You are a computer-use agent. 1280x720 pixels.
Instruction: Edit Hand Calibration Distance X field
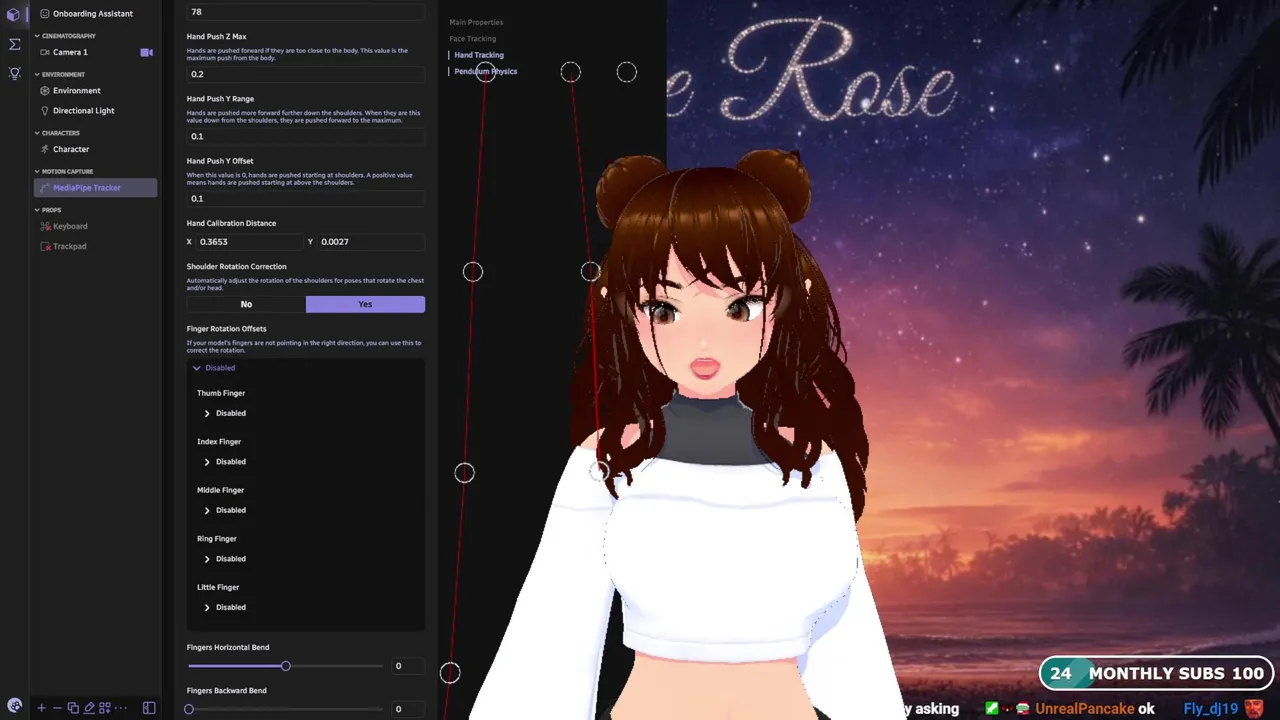point(250,242)
